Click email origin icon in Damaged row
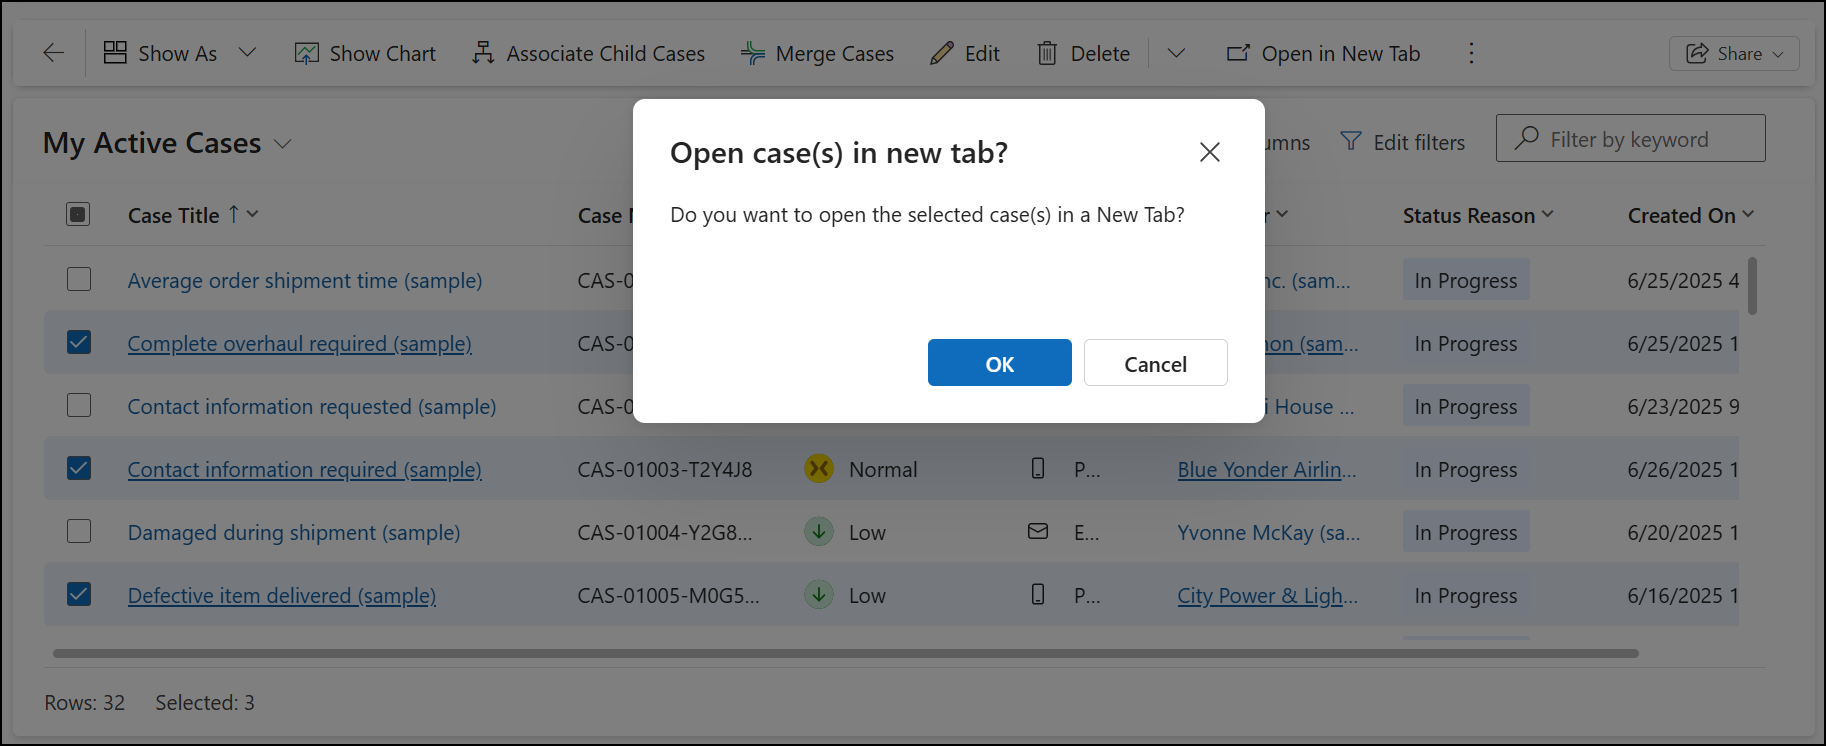The width and height of the screenshot is (1826, 746). pyautogui.click(x=1038, y=531)
